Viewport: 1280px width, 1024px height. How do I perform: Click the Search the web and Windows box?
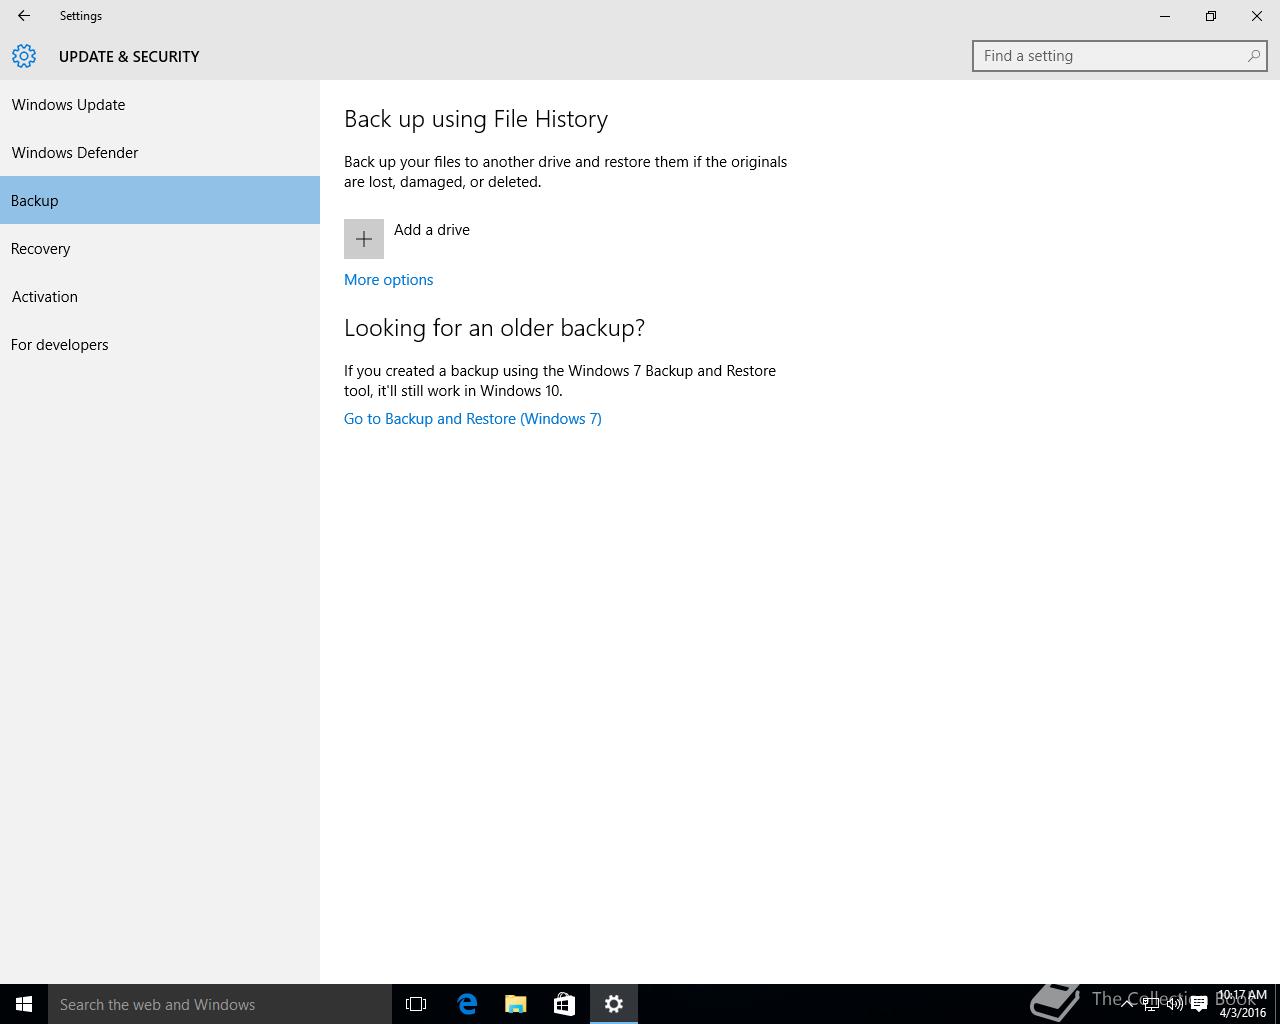220,1004
